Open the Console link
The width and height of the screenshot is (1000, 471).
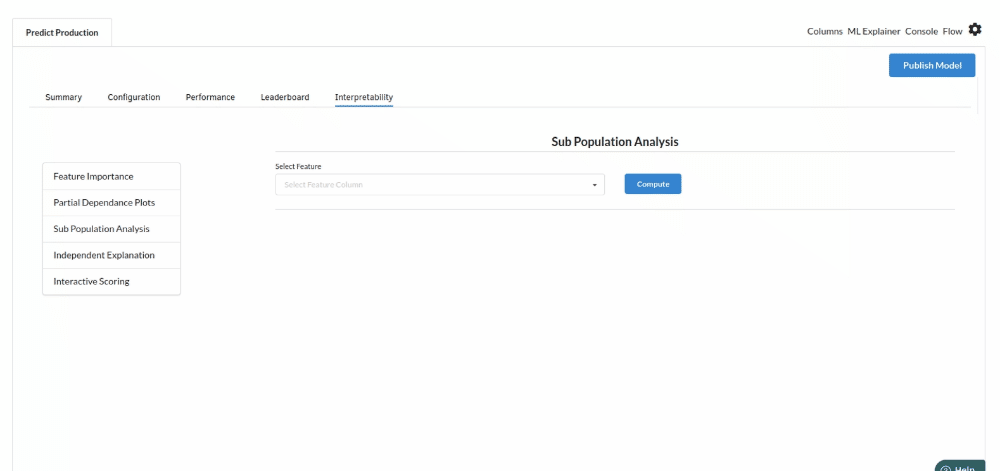click(x=921, y=31)
